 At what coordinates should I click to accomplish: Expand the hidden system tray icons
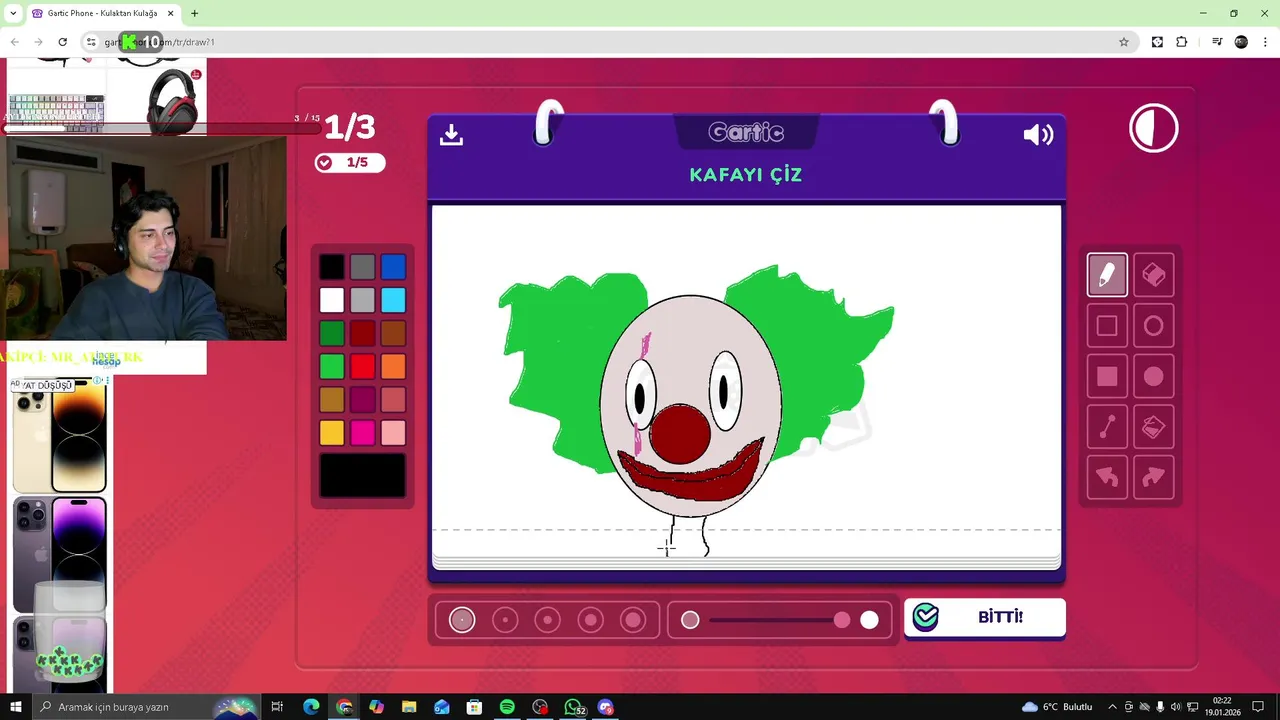(x=1112, y=707)
